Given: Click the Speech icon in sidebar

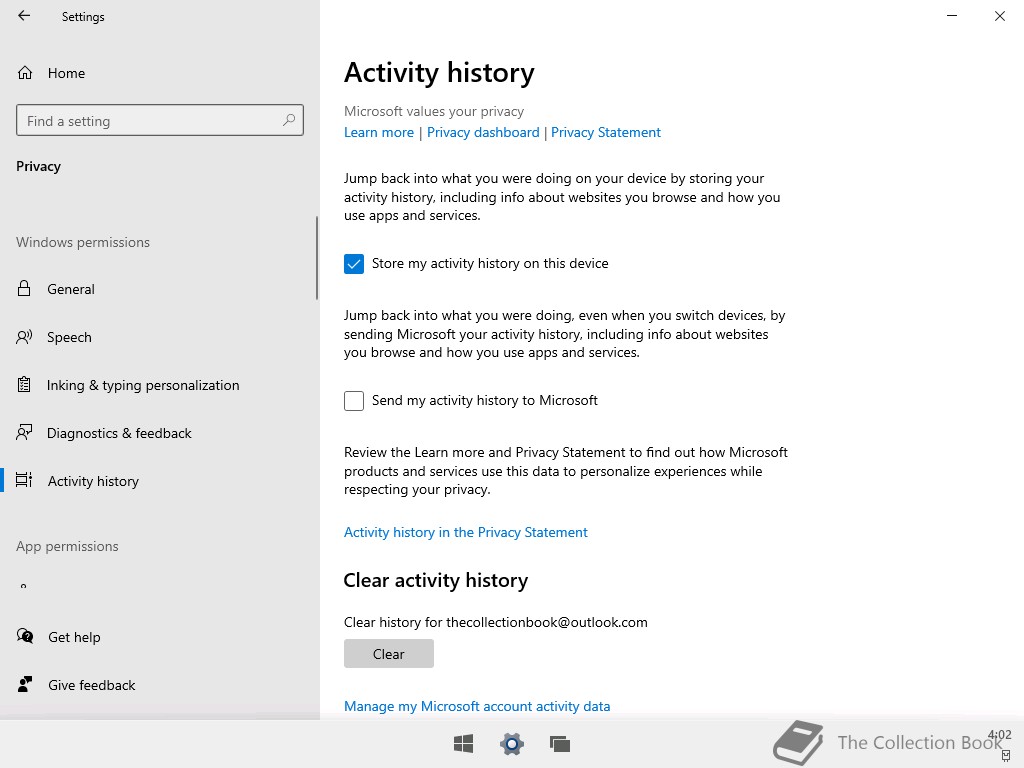Looking at the screenshot, I should [x=24, y=337].
